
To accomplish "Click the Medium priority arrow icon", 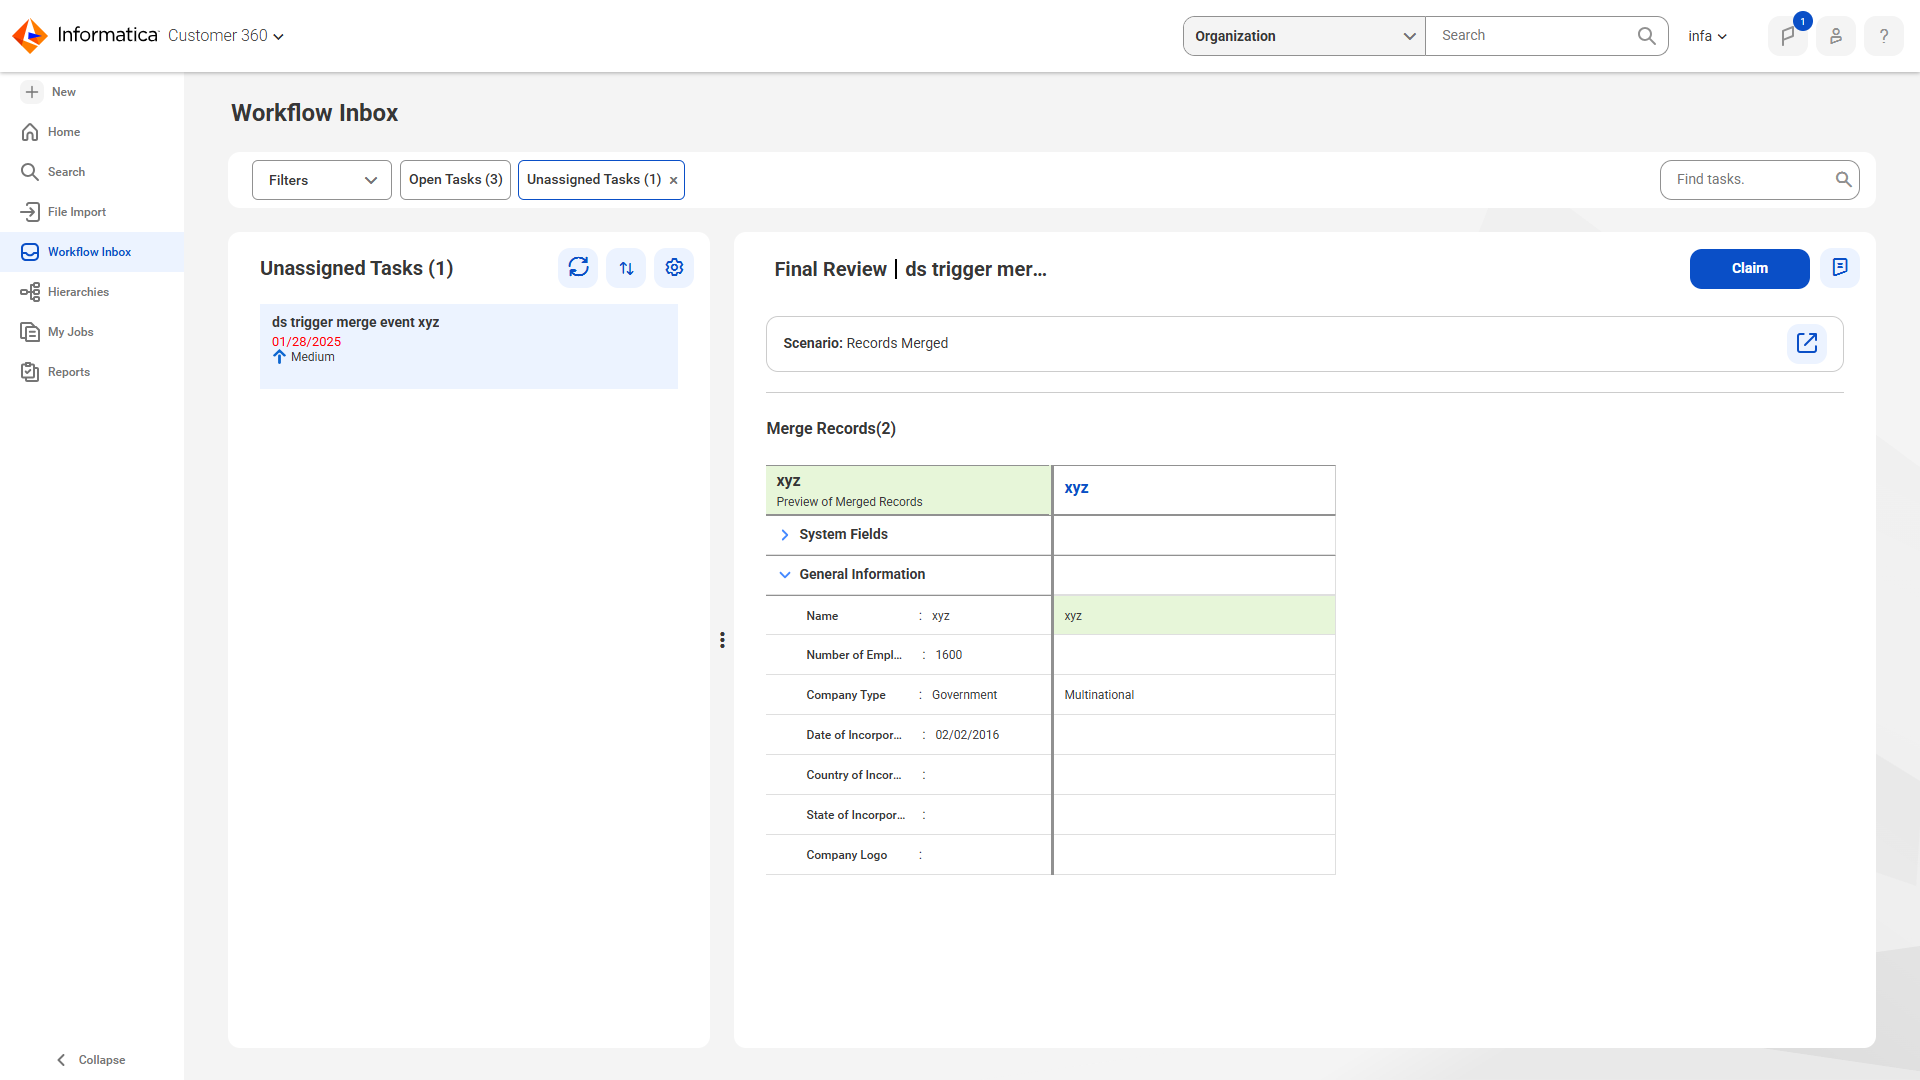I will [280, 357].
